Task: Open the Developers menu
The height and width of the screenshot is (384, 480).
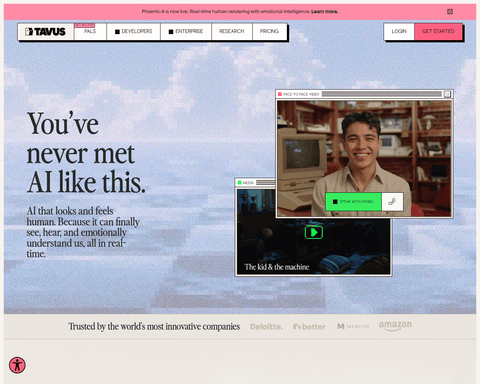Action: click(133, 31)
